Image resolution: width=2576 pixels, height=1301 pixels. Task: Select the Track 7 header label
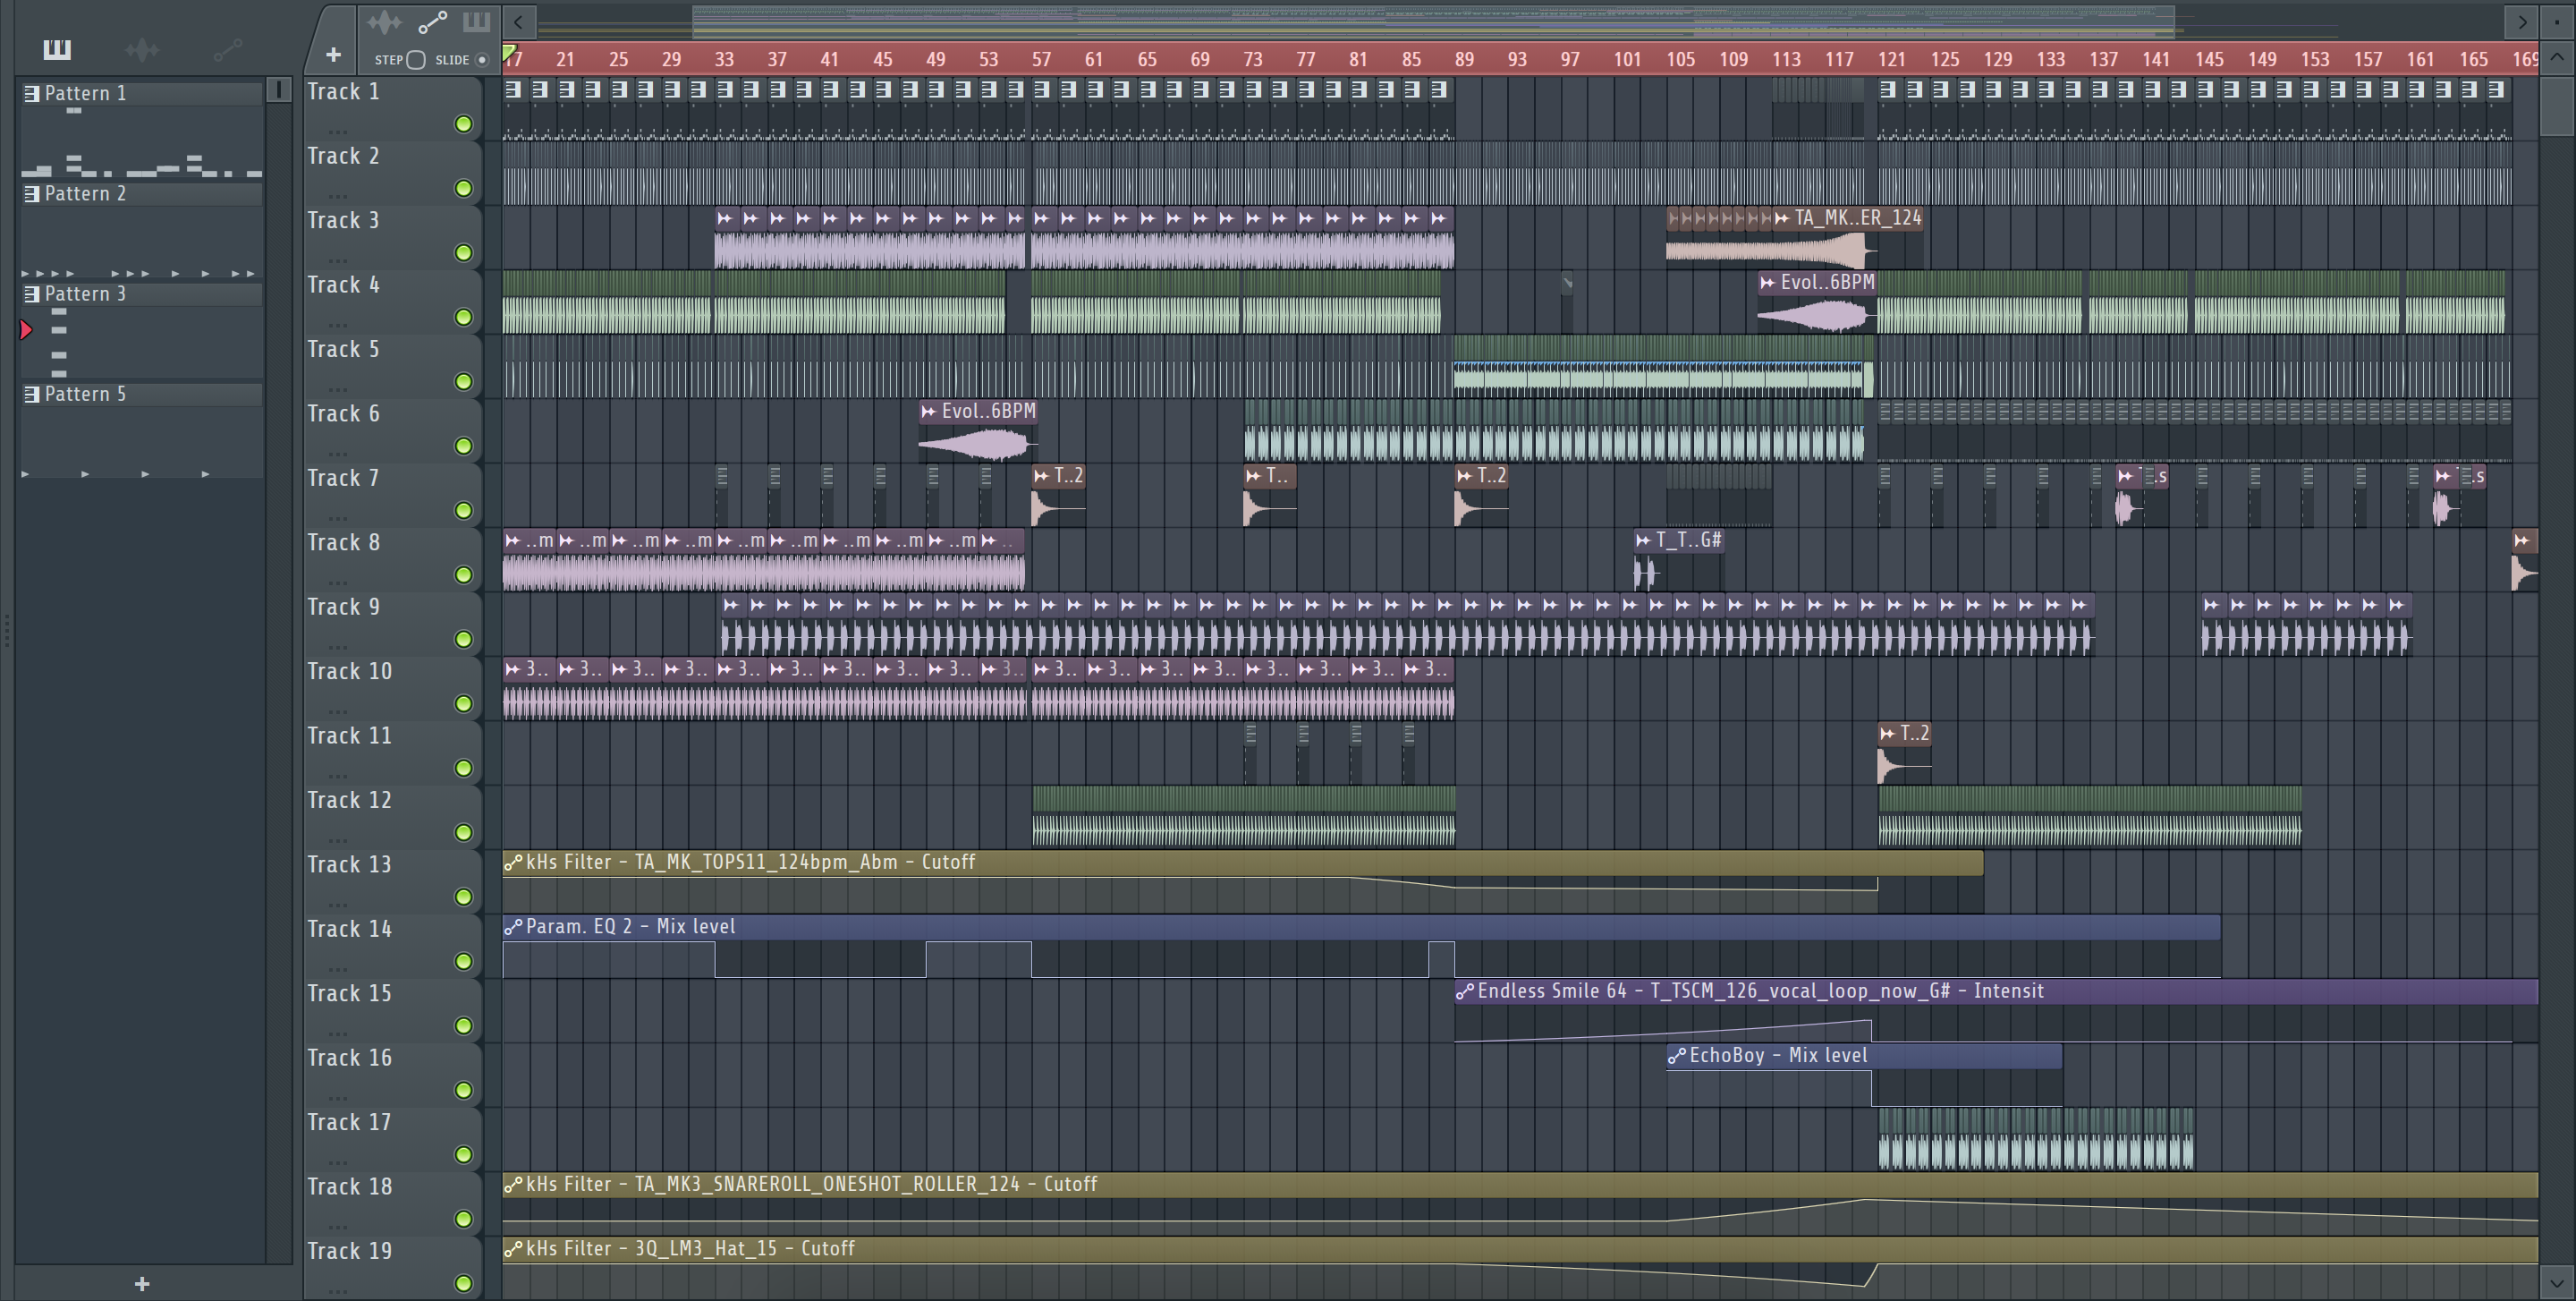(x=343, y=478)
